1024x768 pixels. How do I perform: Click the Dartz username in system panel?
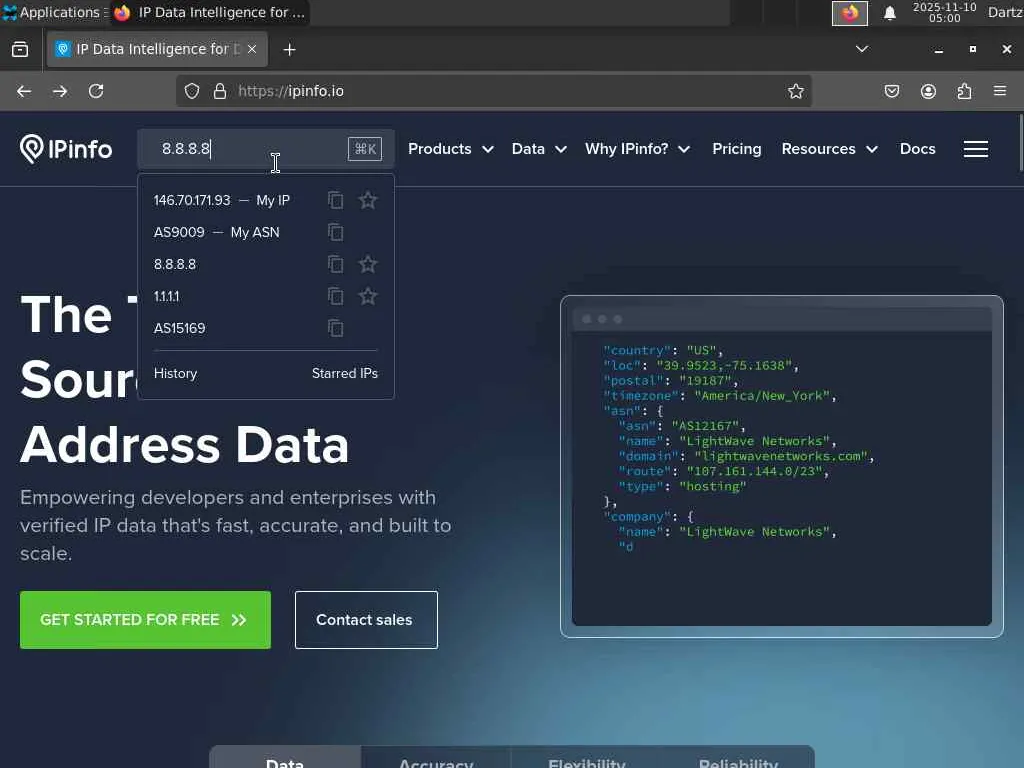(1005, 12)
